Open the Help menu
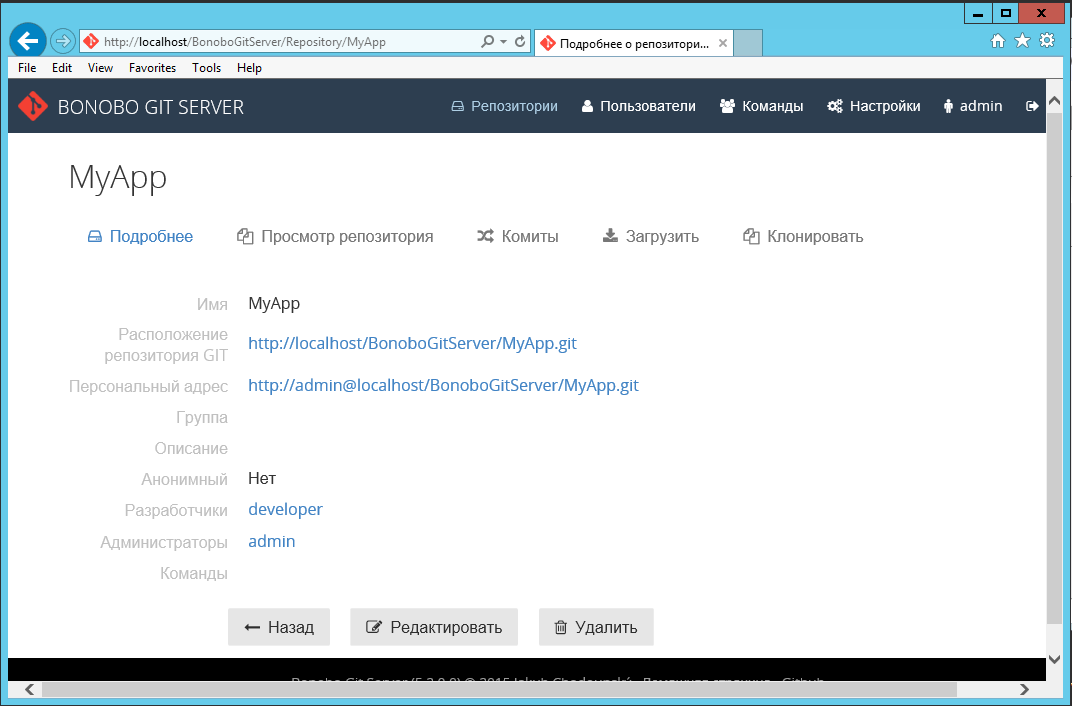 click(x=250, y=68)
